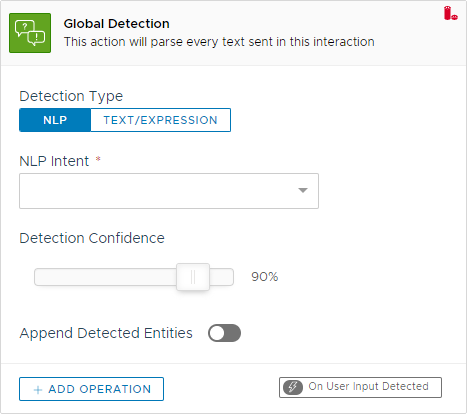Toggle the Append Detected Entities switch
Viewport: 467px width, 414px height.
(224, 333)
